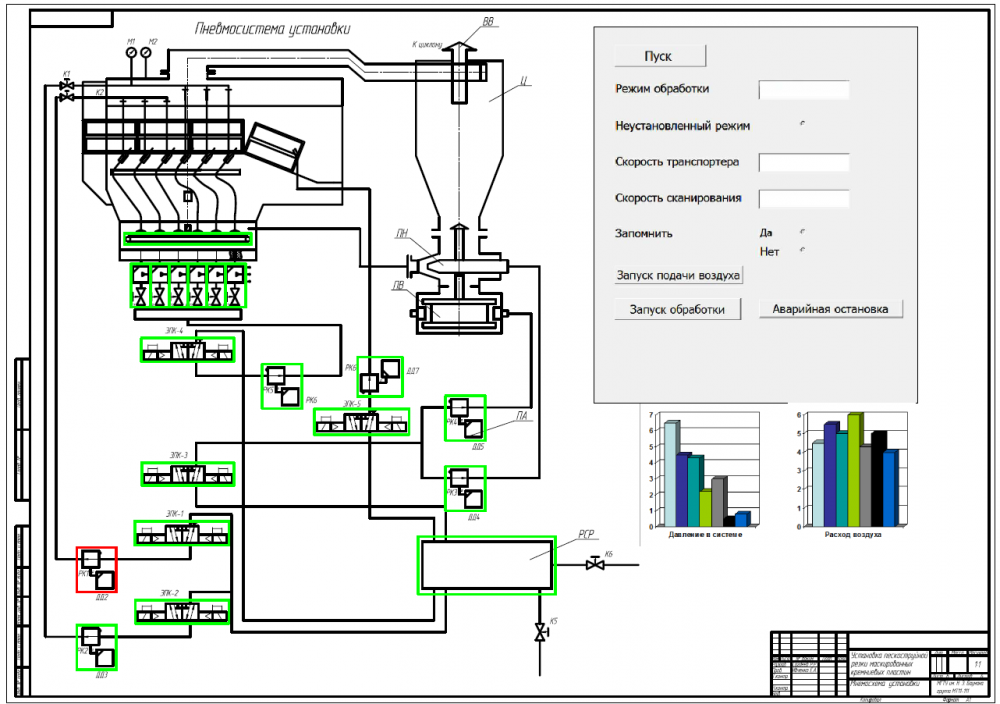Select the ЭПК-4 electropneumatic valve symbol
1000x704 pixels.
[x=187, y=350]
